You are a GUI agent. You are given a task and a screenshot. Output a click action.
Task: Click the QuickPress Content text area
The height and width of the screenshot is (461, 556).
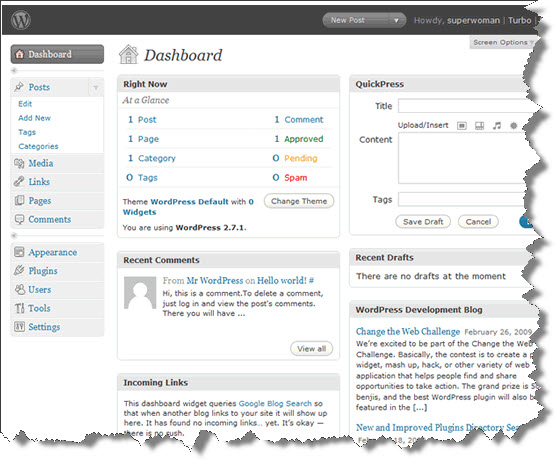(x=462, y=158)
